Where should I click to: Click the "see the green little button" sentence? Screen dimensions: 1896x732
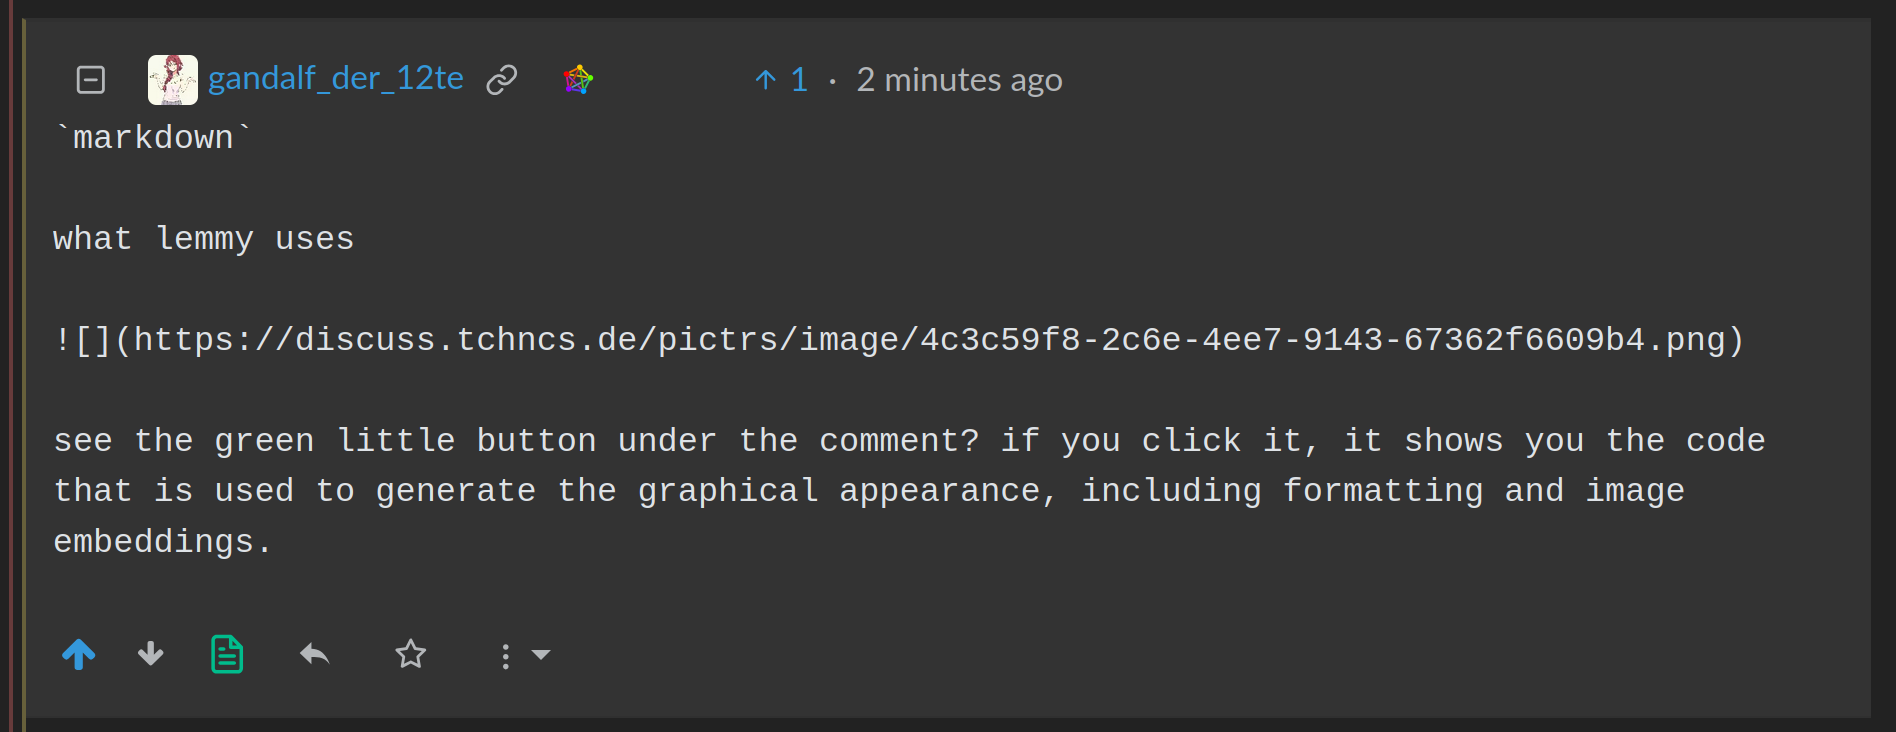500,441
